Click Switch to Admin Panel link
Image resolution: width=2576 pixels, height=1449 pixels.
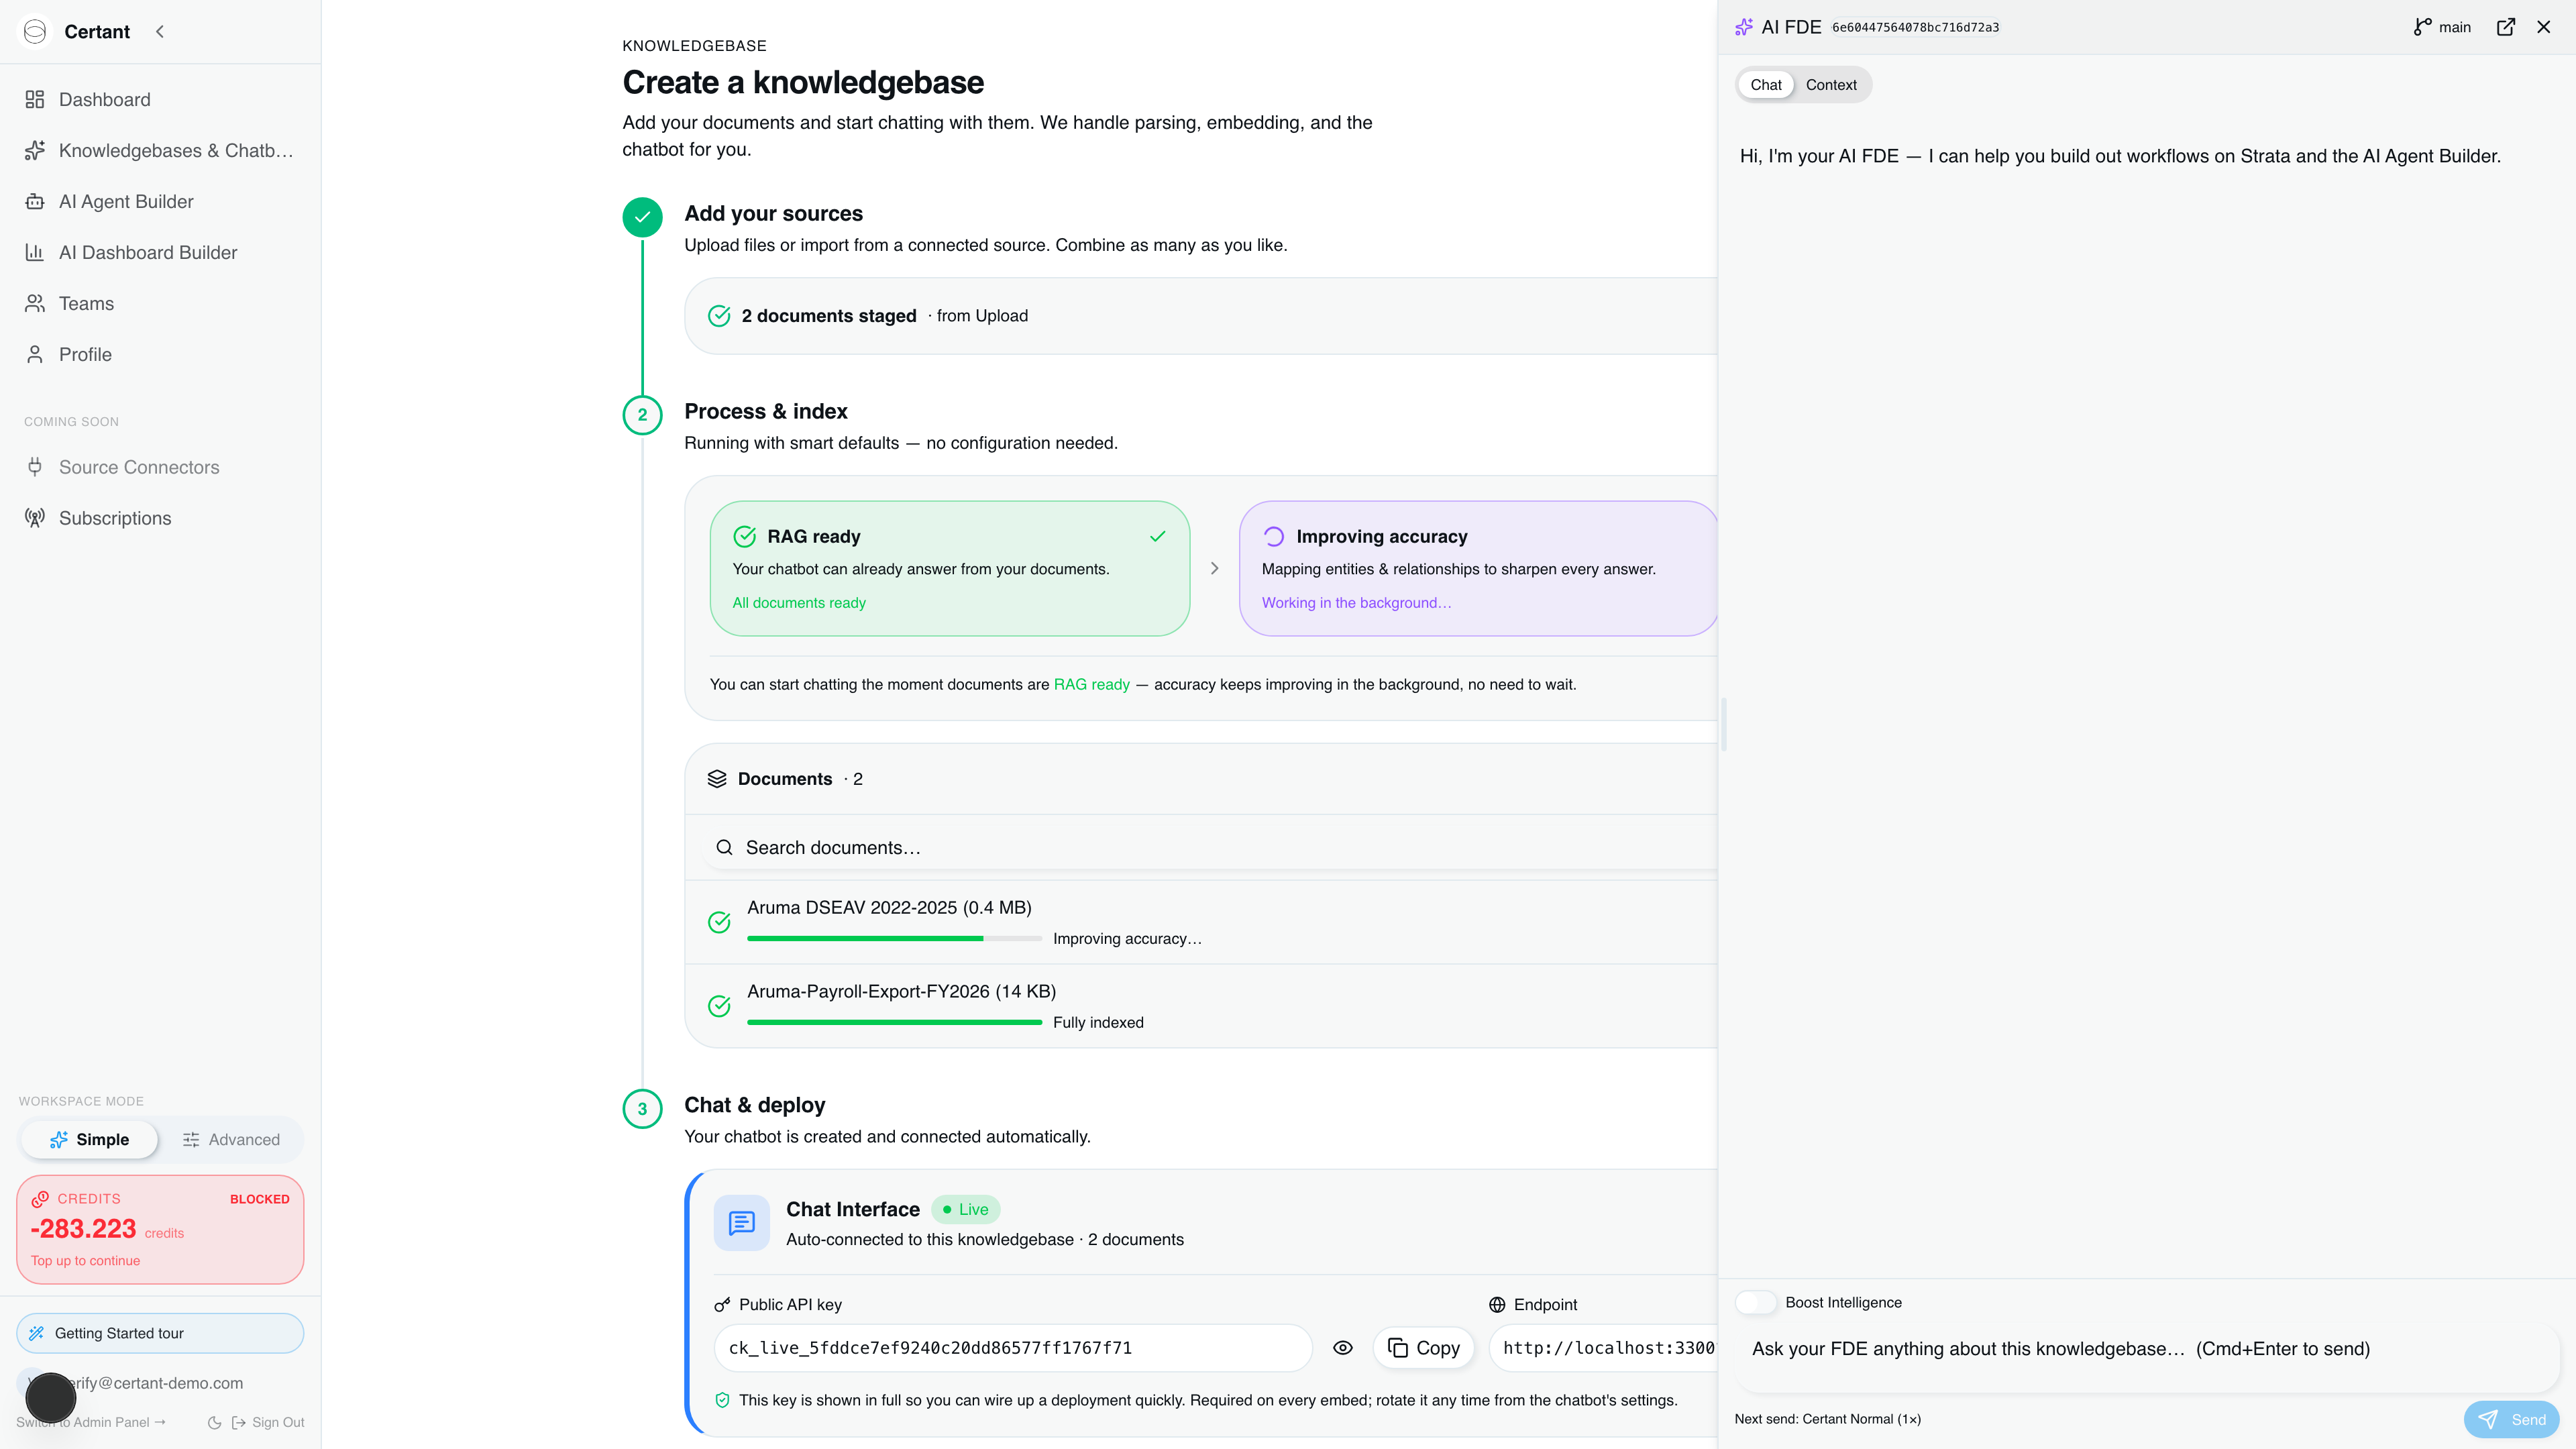click(90, 1422)
